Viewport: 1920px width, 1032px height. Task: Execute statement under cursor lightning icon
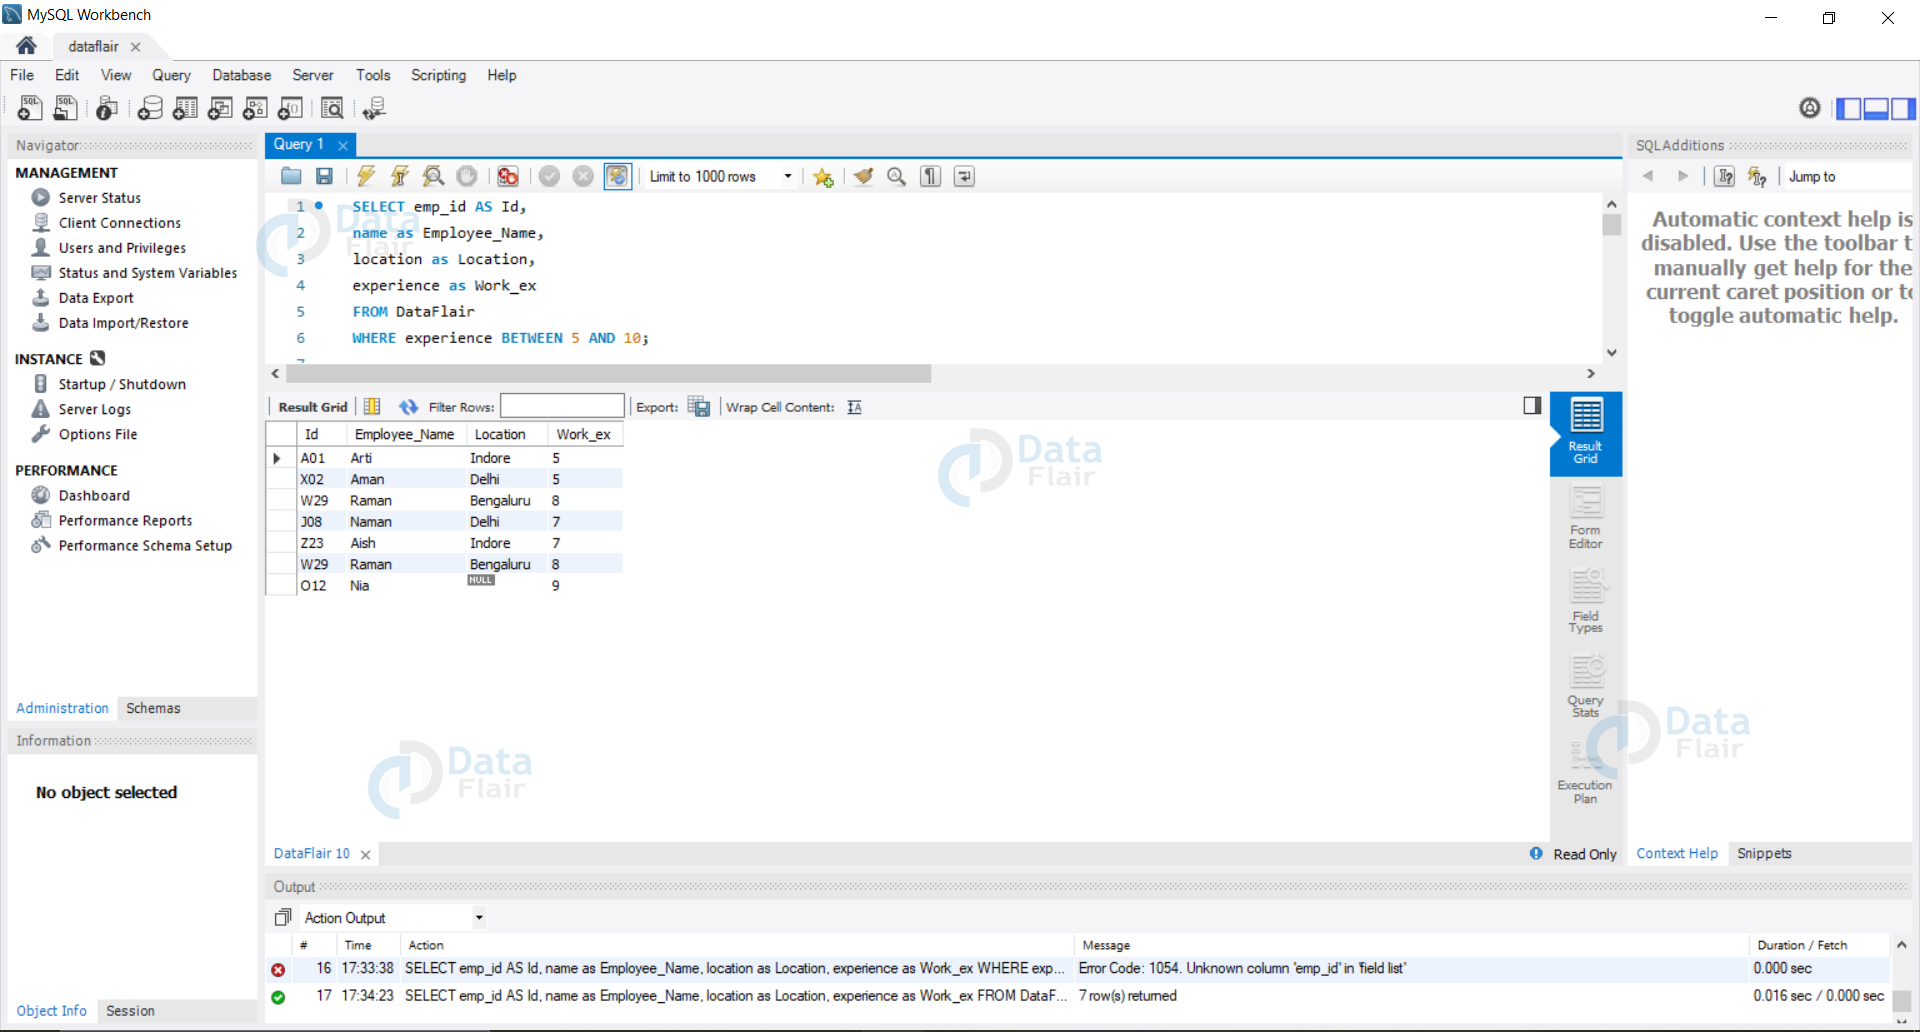pyautogui.click(x=399, y=177)
